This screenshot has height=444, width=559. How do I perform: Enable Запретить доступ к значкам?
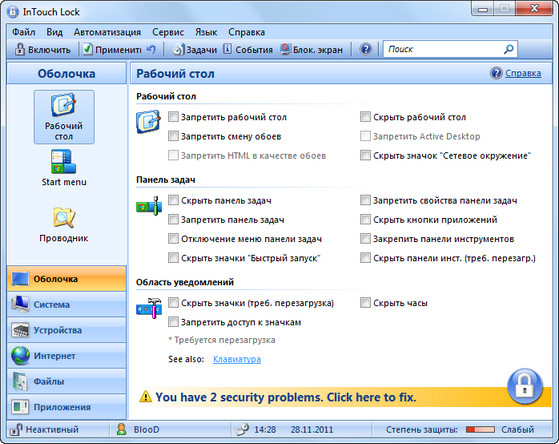173,322
